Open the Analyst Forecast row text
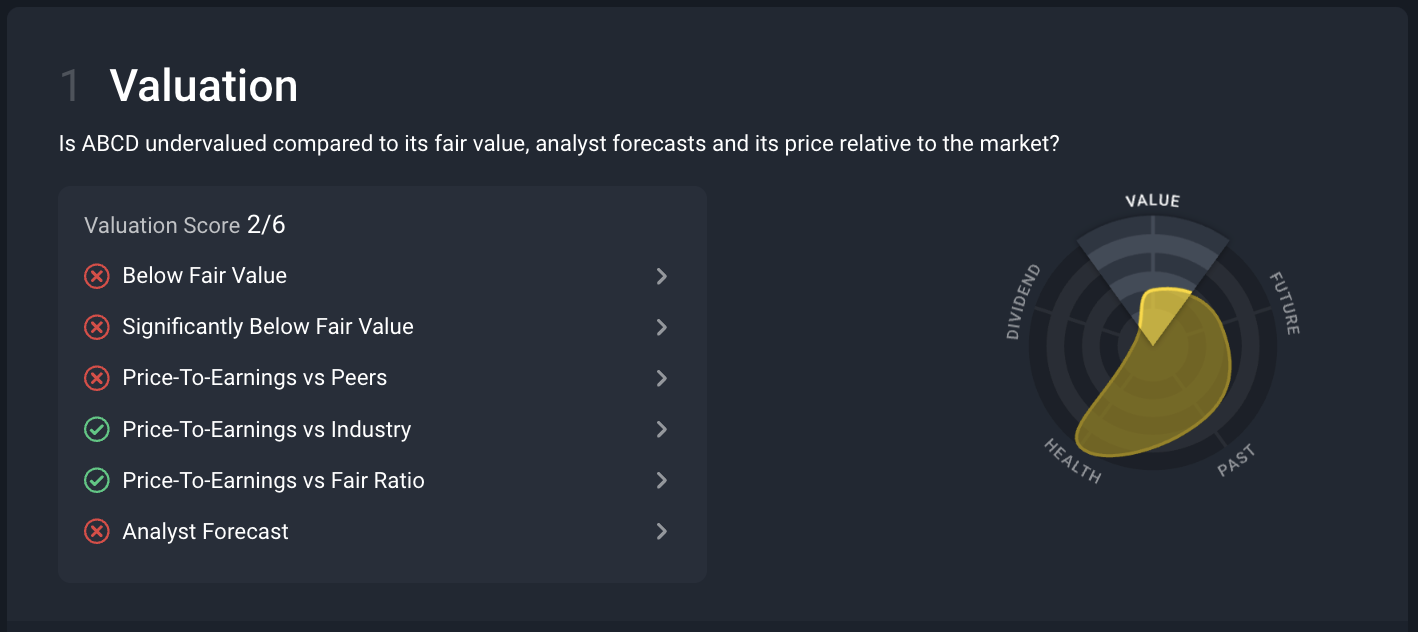Image resolution: width=1418 pixels, height=632 pixels. point(205,532)
